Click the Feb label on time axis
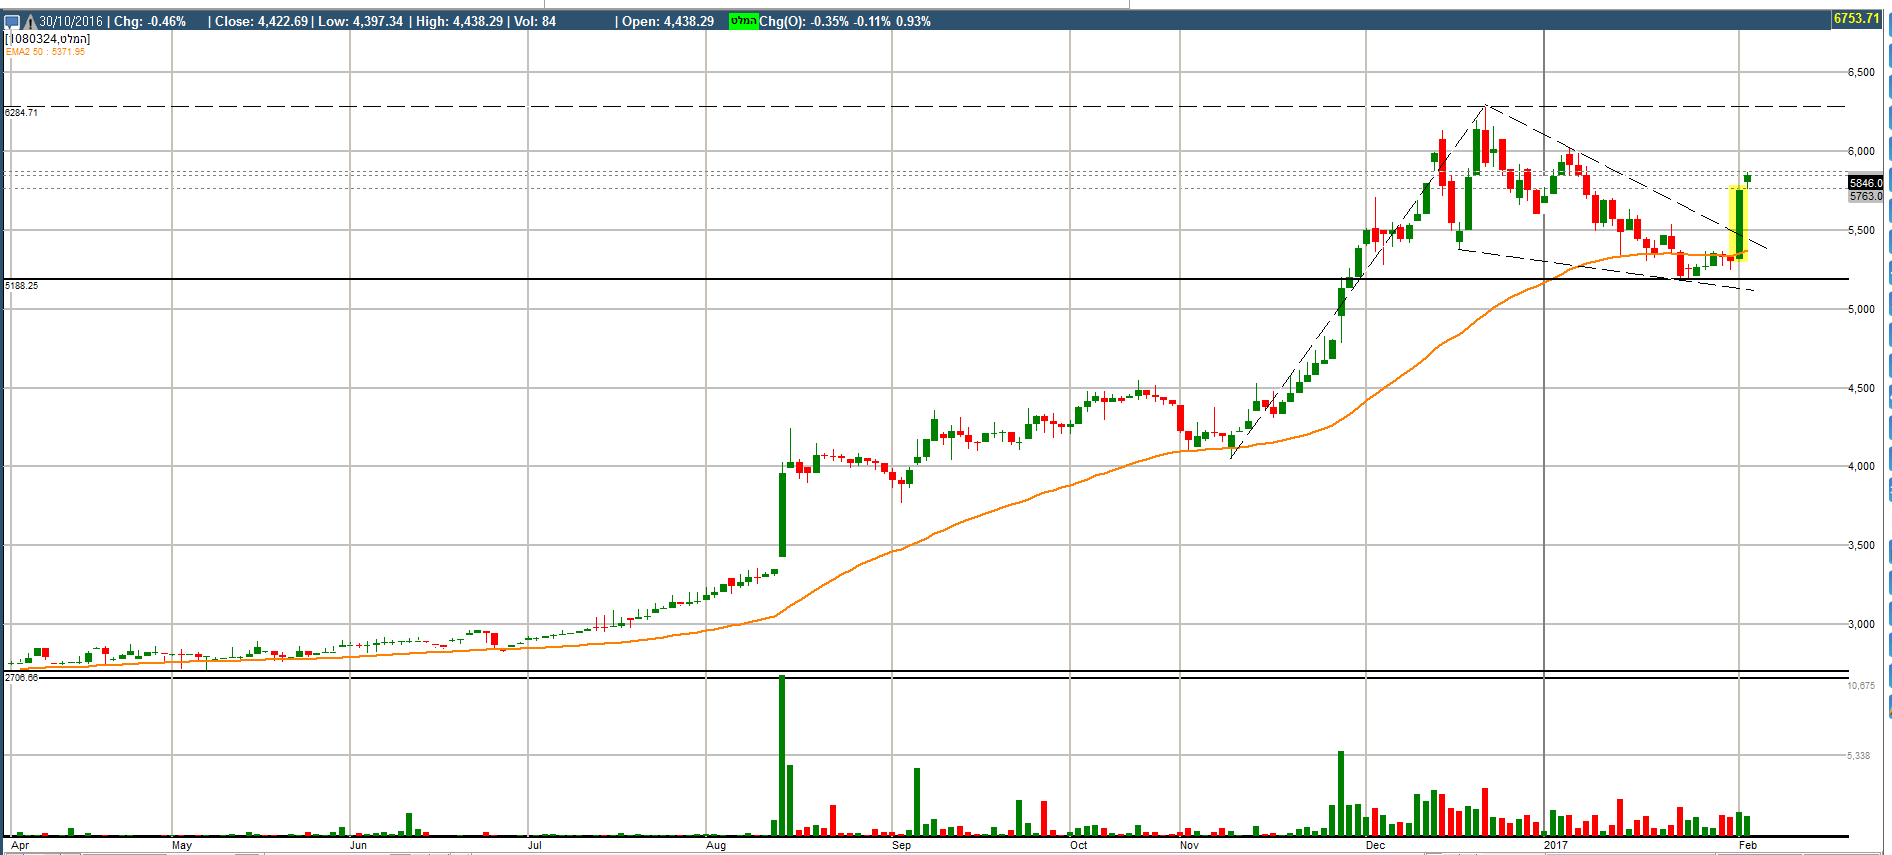The image size is (1892, 855). (1748, 846)
